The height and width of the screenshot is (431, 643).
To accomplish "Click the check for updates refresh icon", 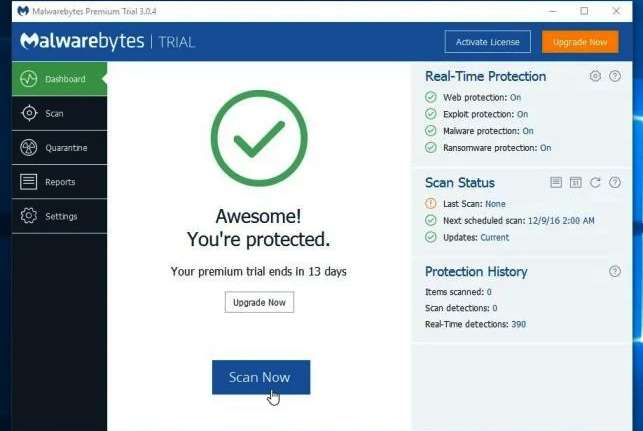I will (595, 183).
